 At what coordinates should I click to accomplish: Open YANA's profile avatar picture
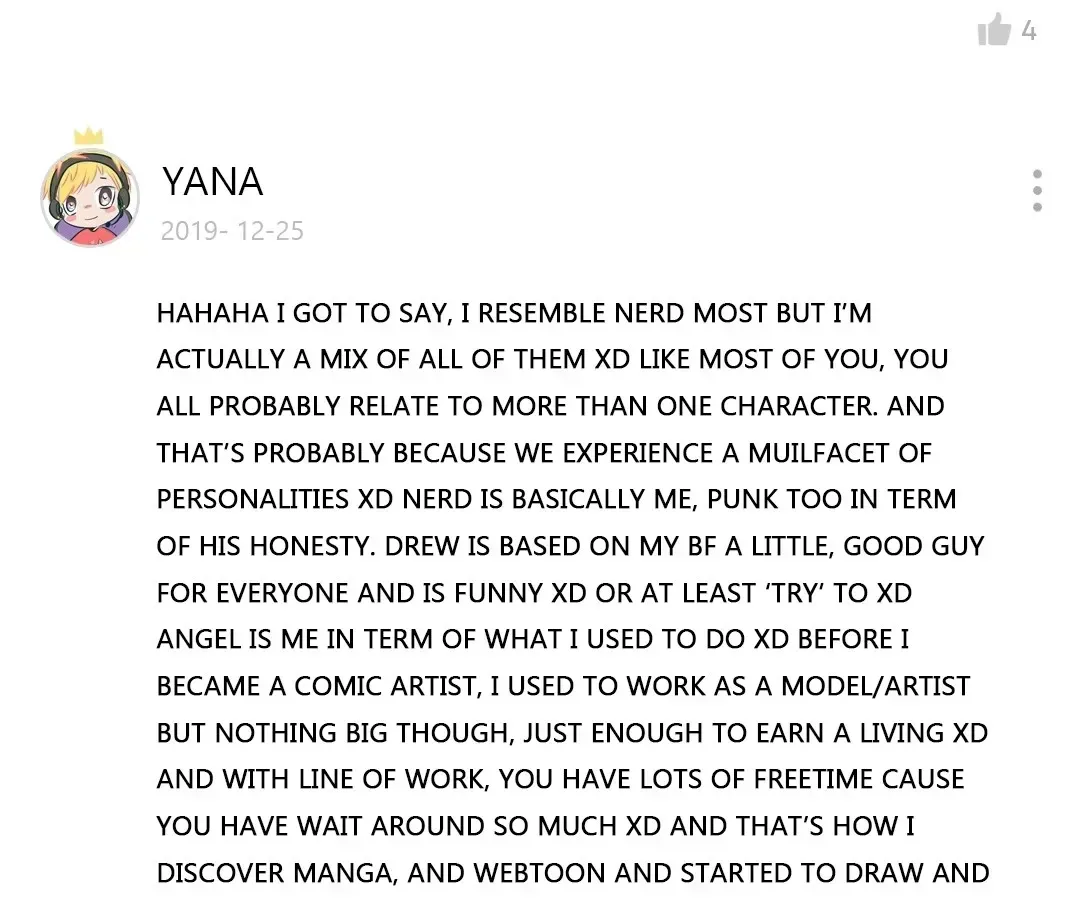(x=90, y=198)
